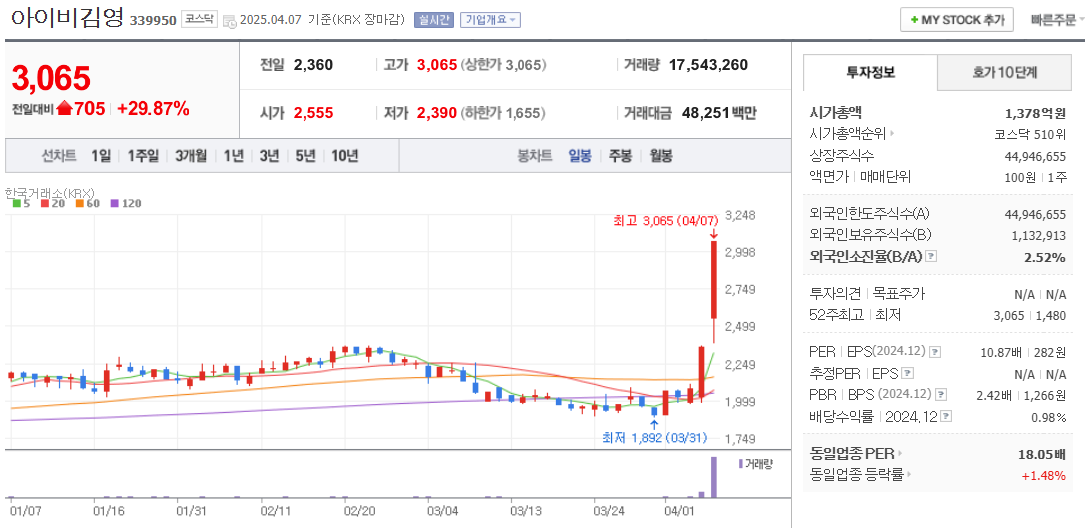Select the 3년 line chart period
The image size is (1089, 528).
[x=269, y=156]
